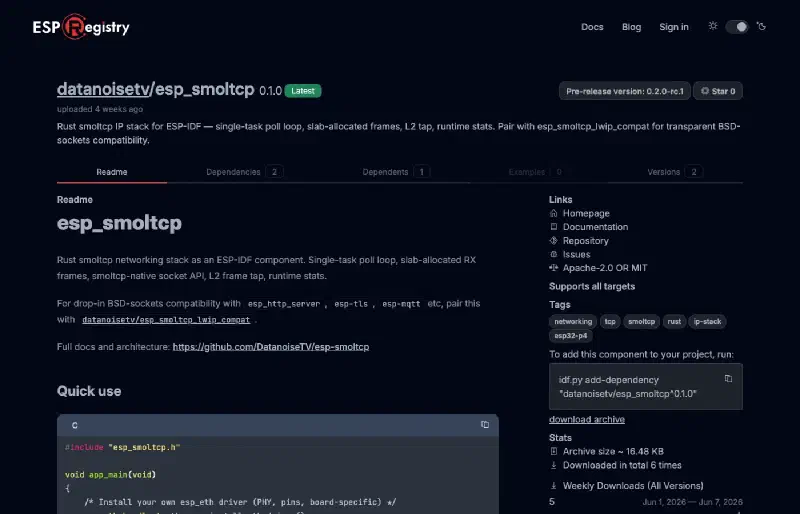The image size is (800, 514).
Task: Switch to the Dependents tab
Action: [x=396, y=172]
